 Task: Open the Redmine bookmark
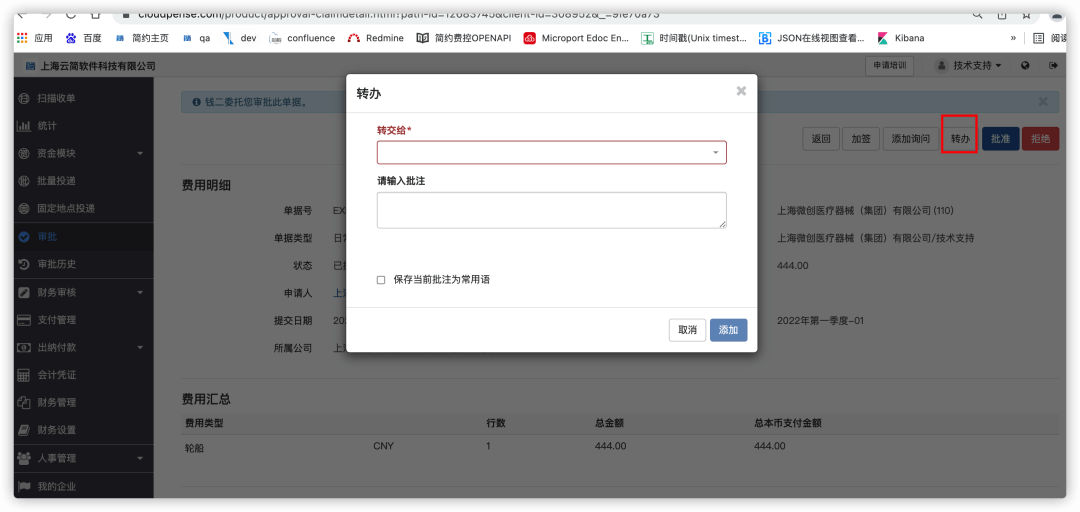click(x=376, y=39)
